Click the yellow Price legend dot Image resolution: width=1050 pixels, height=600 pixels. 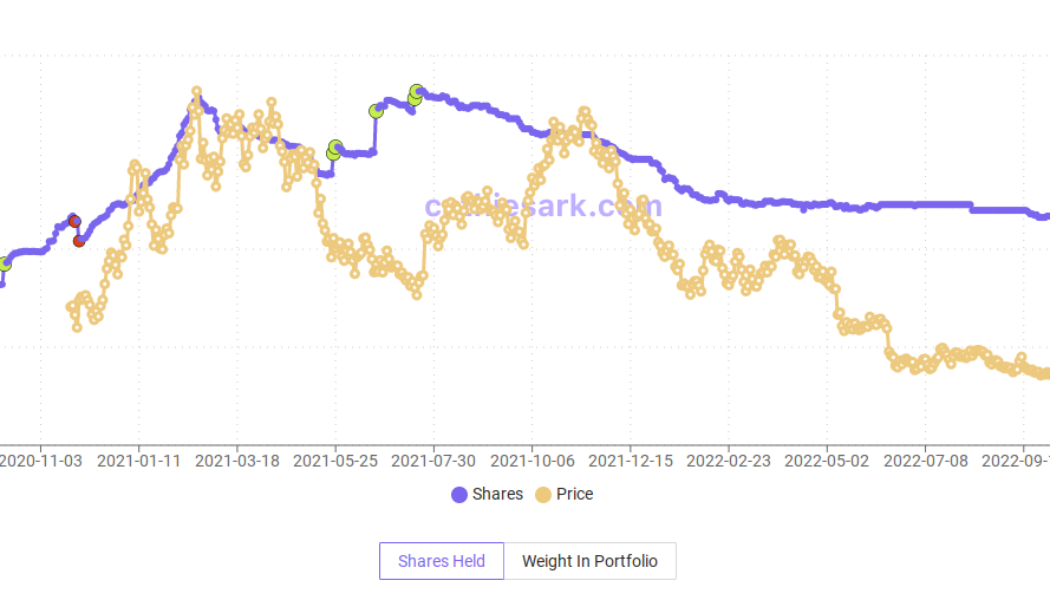point(544,494)
